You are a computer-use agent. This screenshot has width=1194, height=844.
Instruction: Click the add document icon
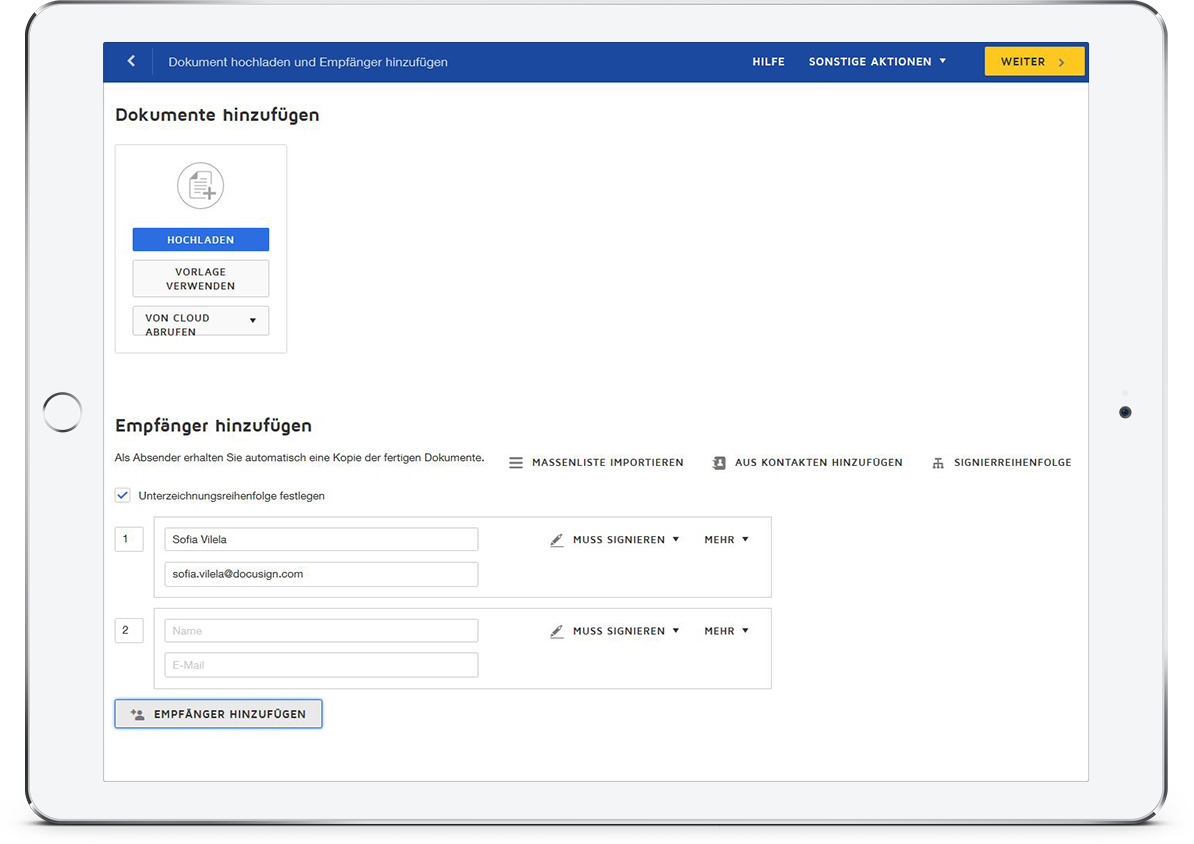[201, 186]
